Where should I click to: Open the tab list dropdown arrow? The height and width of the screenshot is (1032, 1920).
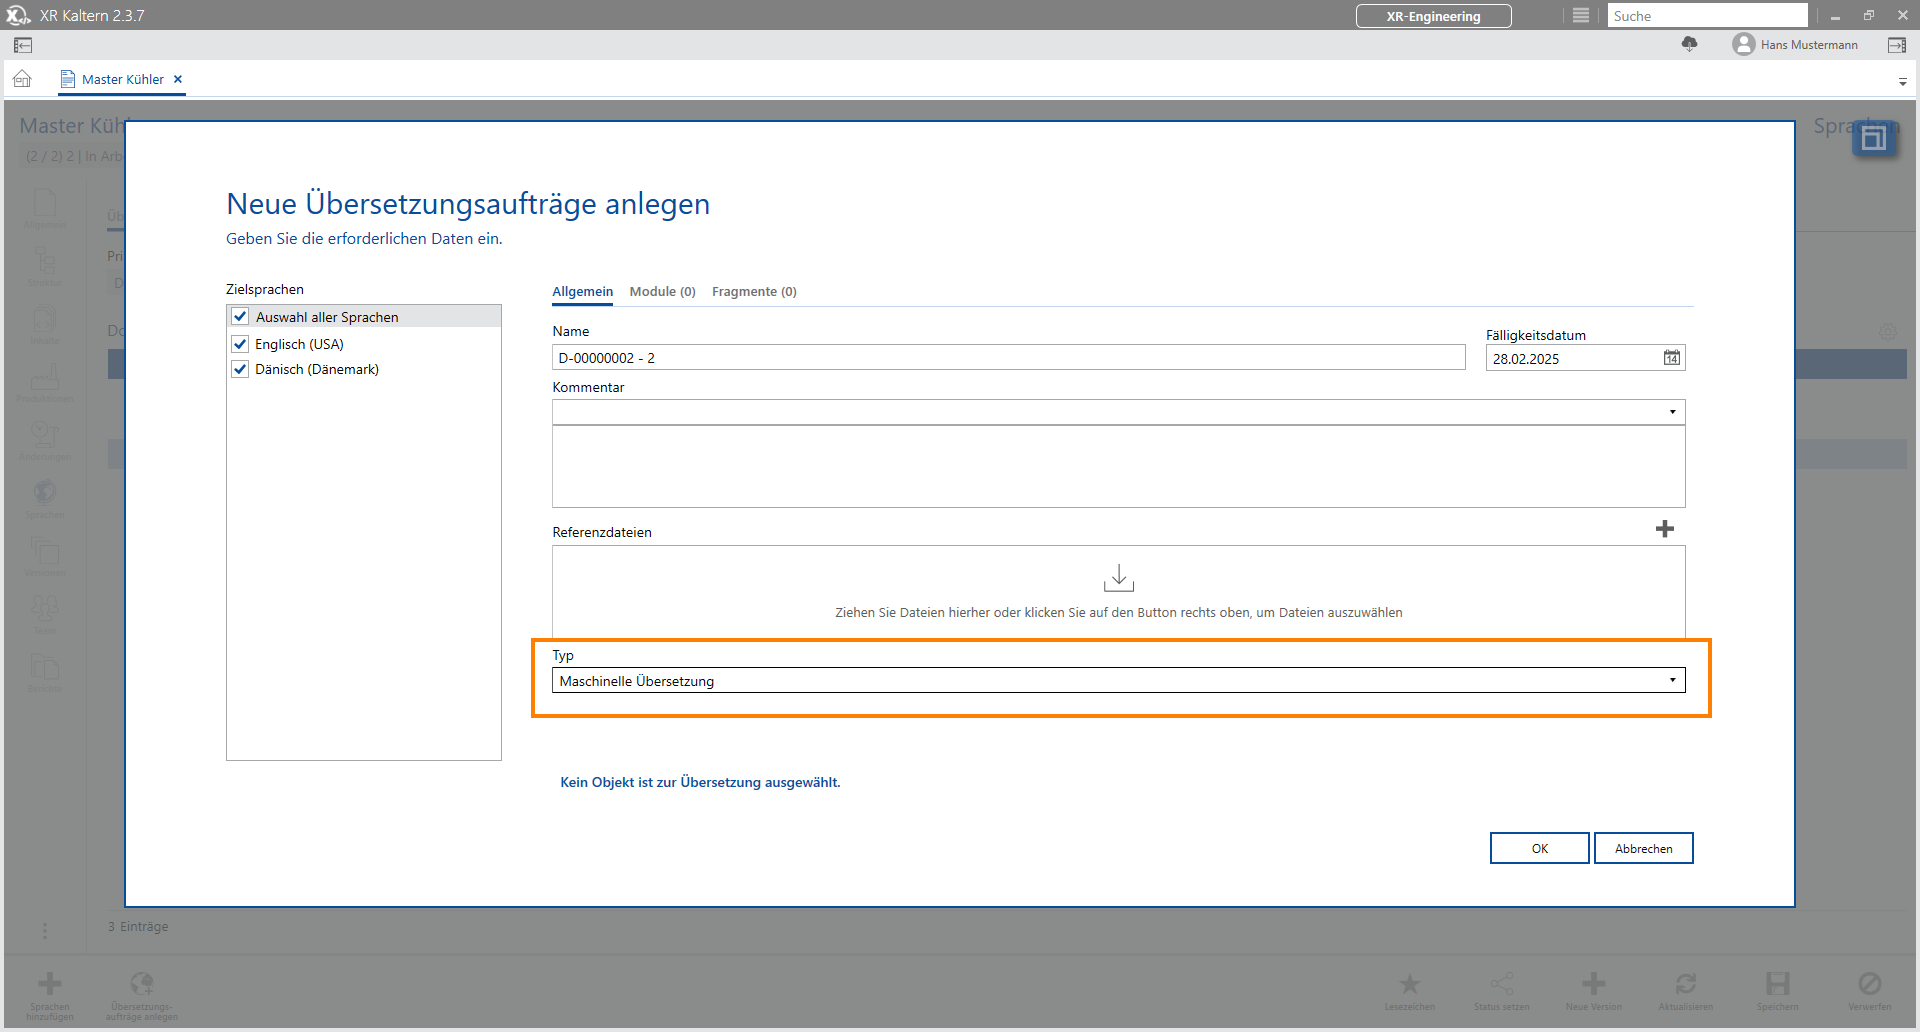pos(1903,82)
